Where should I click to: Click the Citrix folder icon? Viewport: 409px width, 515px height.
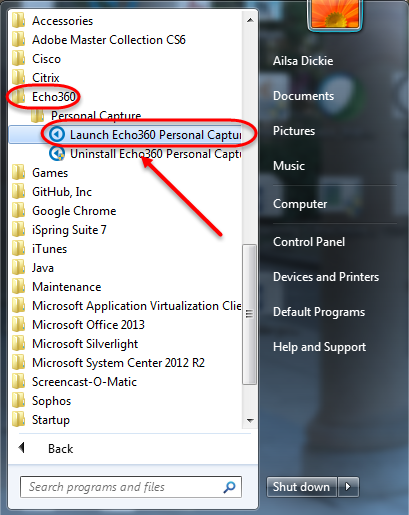[18, 78]
